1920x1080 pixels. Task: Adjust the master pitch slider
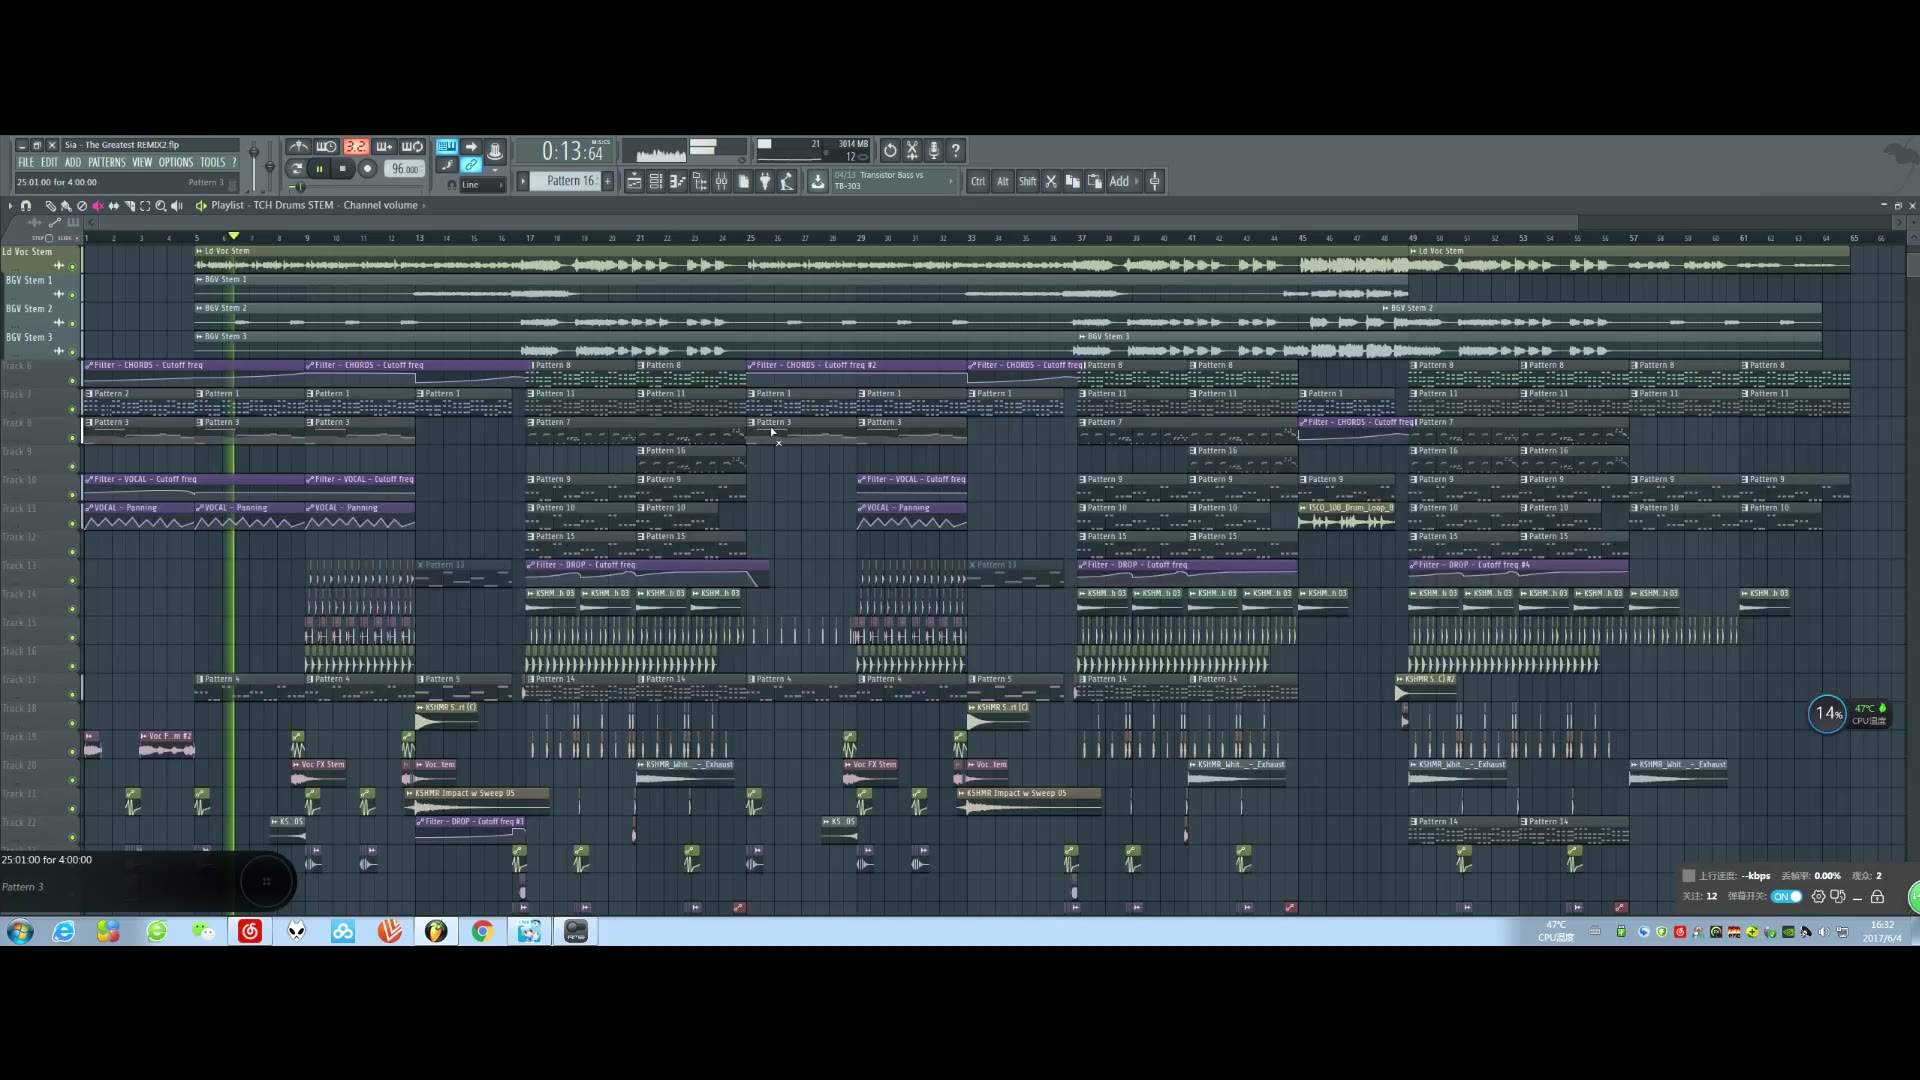269,165
